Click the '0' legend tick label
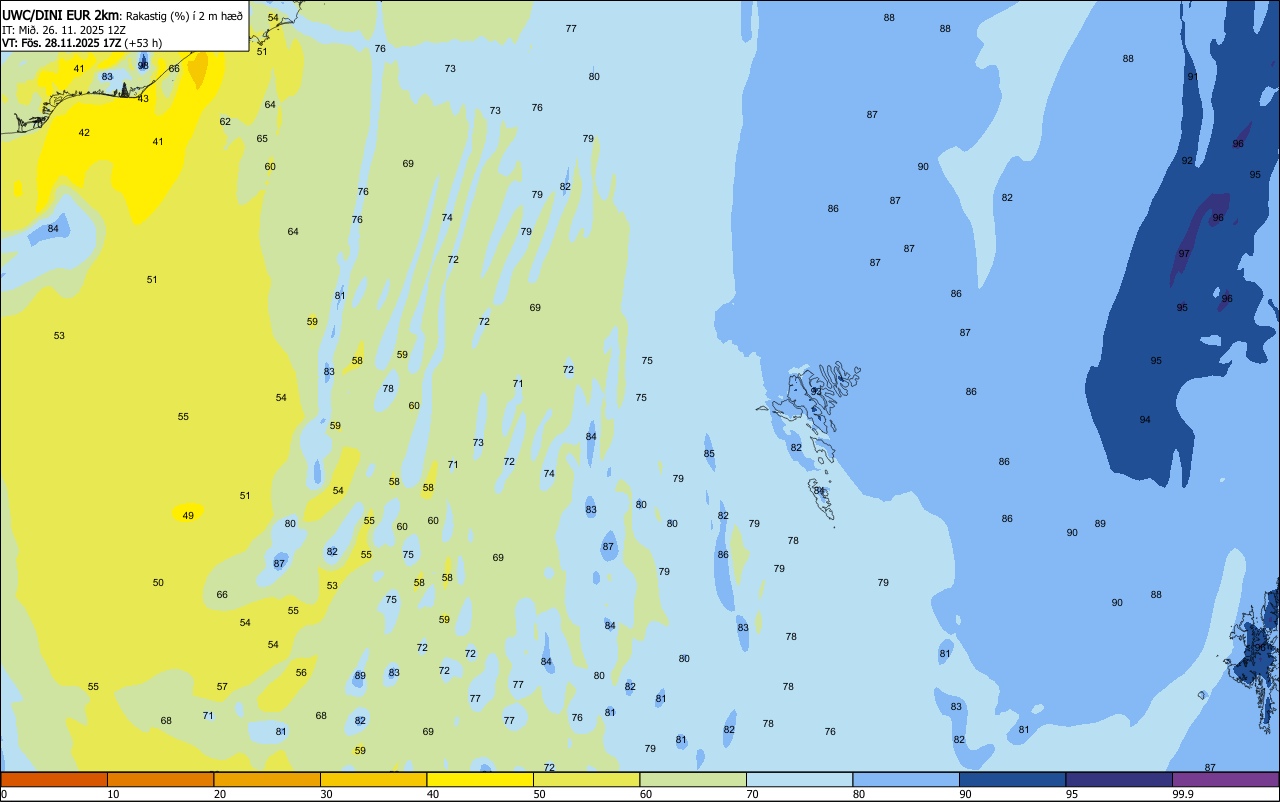1280x802 pixels. 4,794
